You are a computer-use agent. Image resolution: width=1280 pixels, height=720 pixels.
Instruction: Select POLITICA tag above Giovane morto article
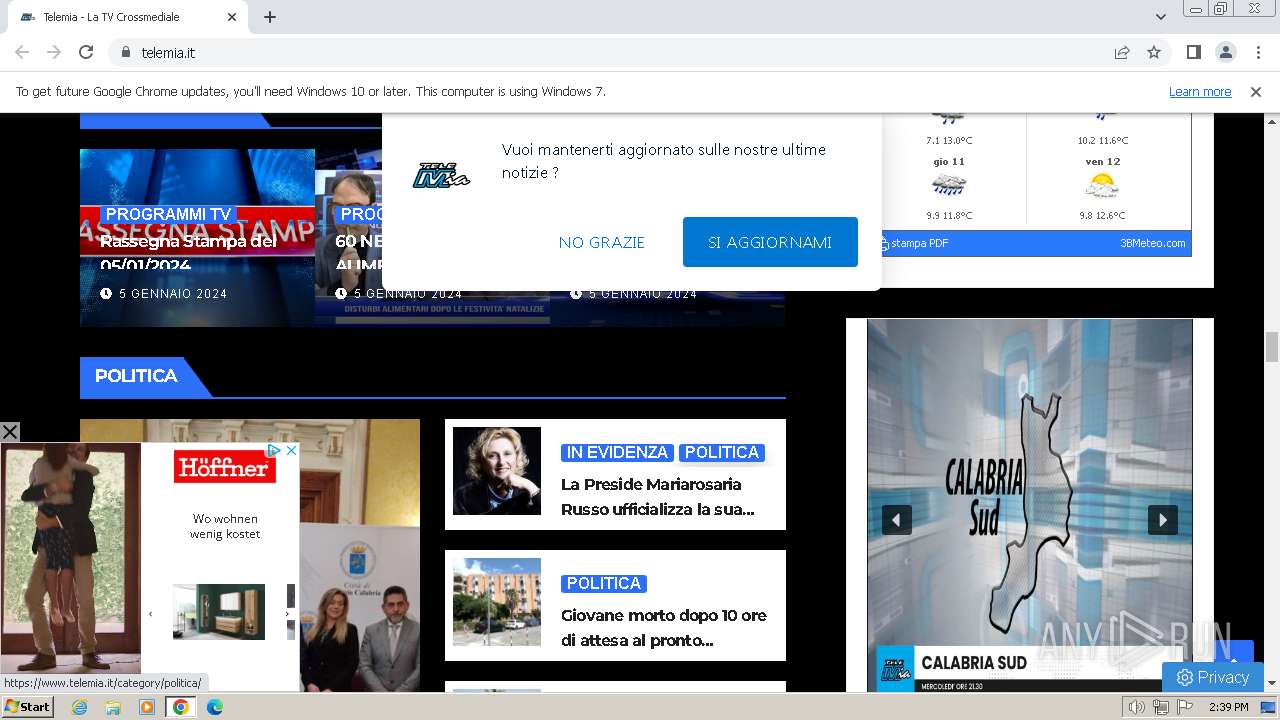603,583
